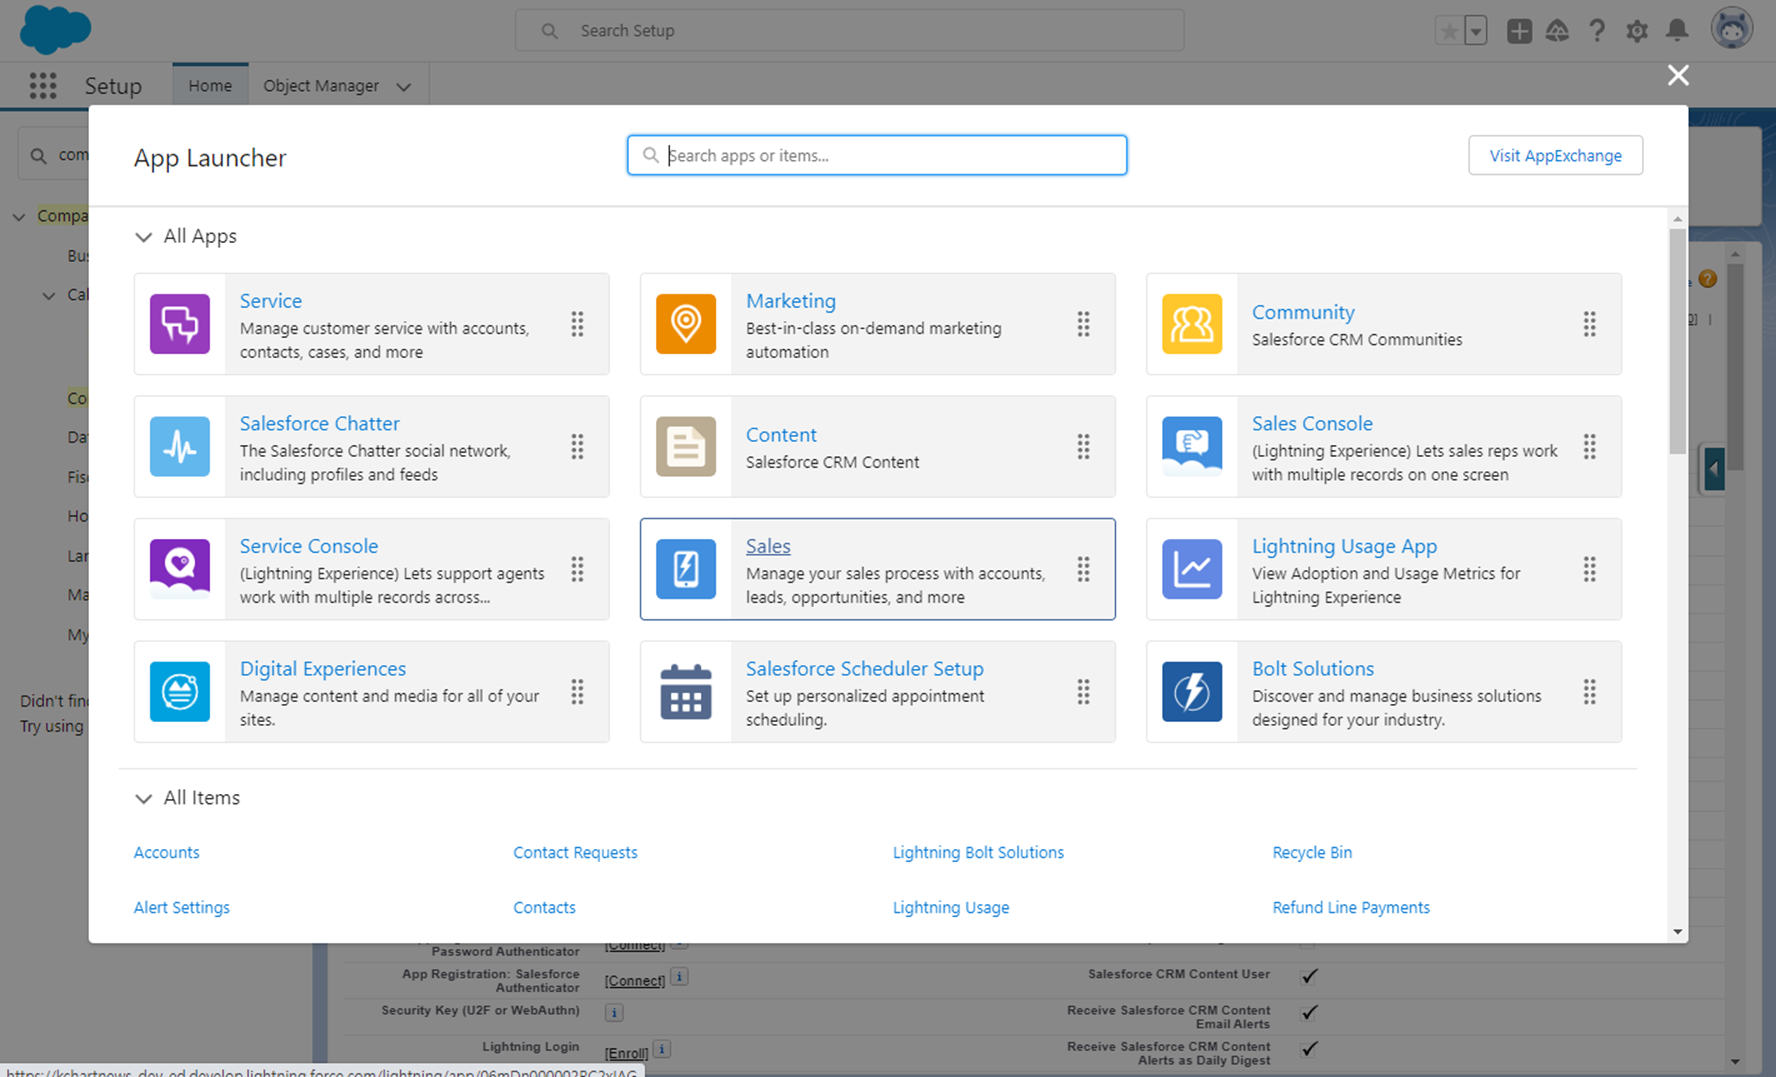
Task: Click the drag handle on Bolt Solutions tile
Action: click(x=1589, y=691)
